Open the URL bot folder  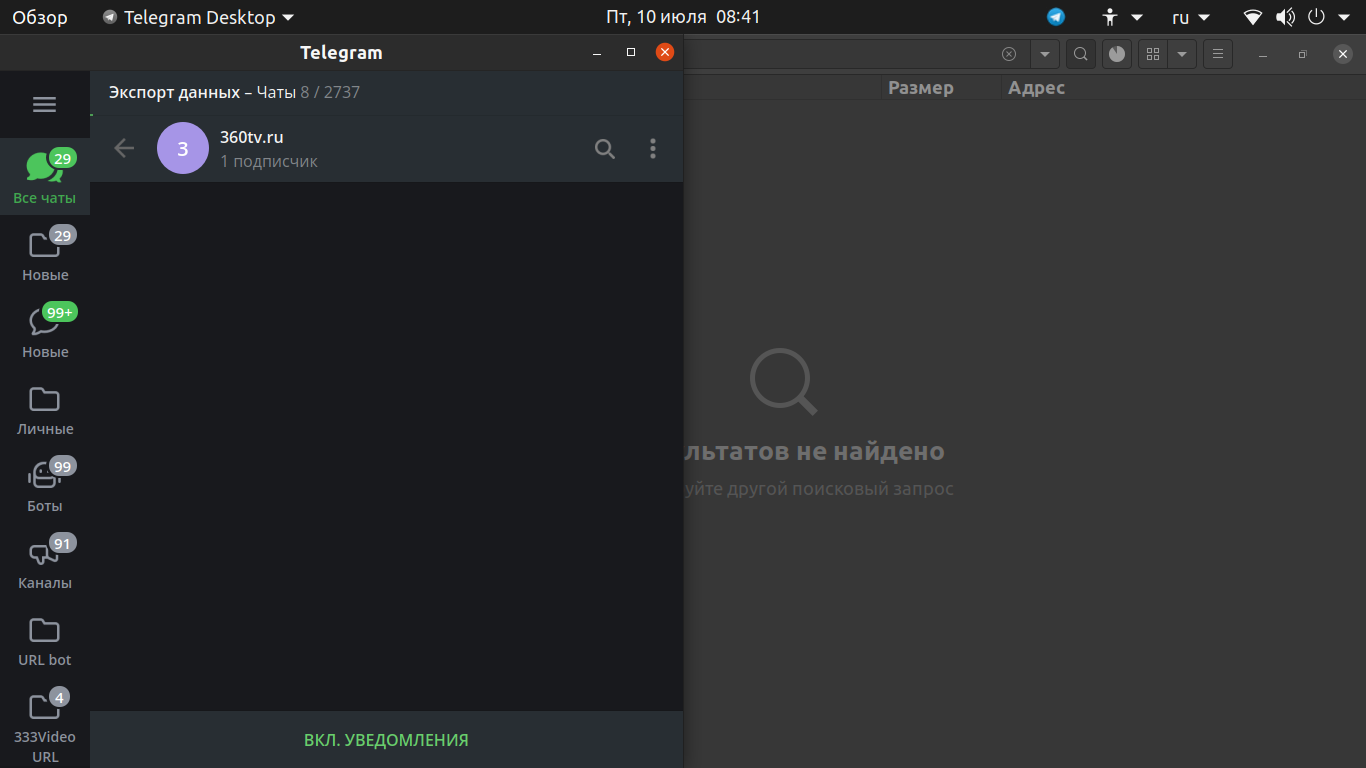[44, 639]
